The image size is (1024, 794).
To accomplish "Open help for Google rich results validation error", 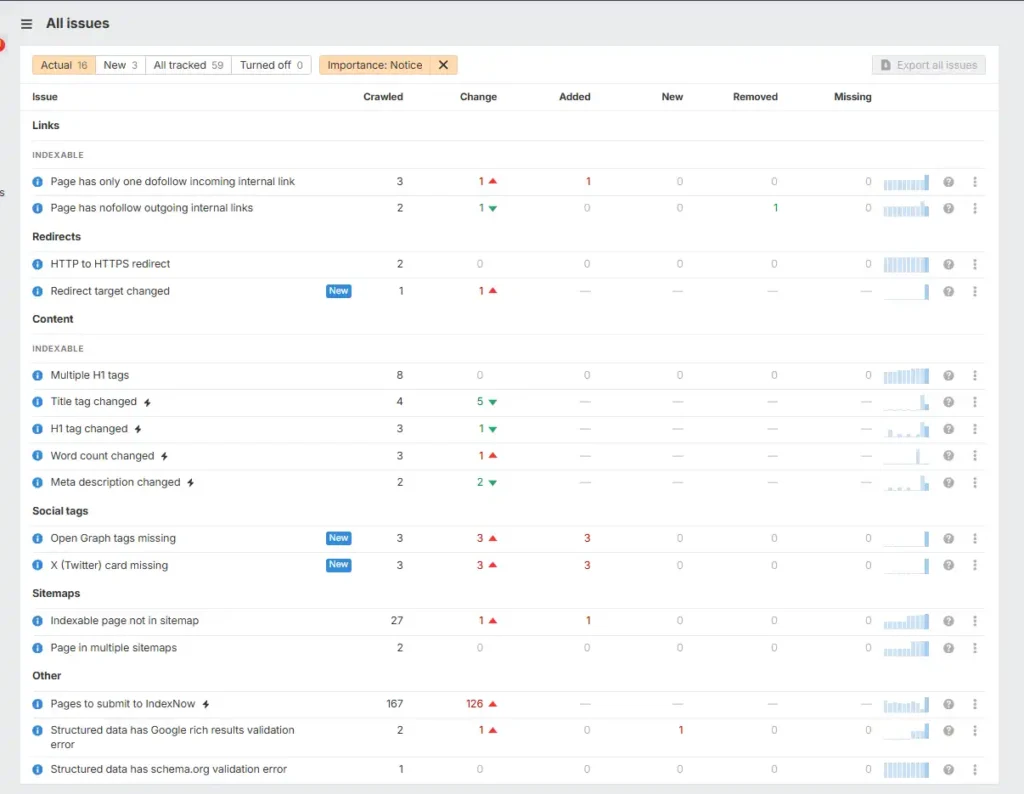I will (948, 731).
